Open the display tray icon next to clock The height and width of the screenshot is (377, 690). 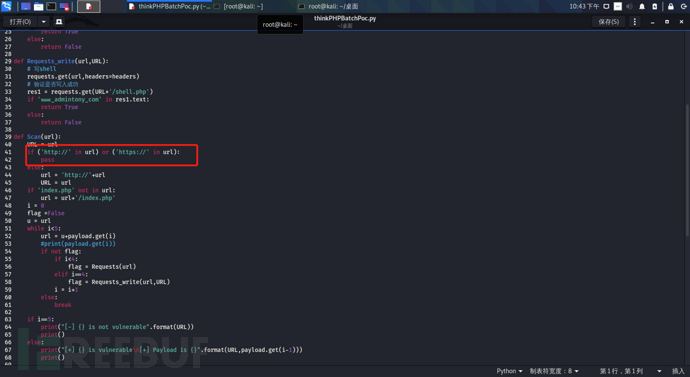(x=606, y=7)
